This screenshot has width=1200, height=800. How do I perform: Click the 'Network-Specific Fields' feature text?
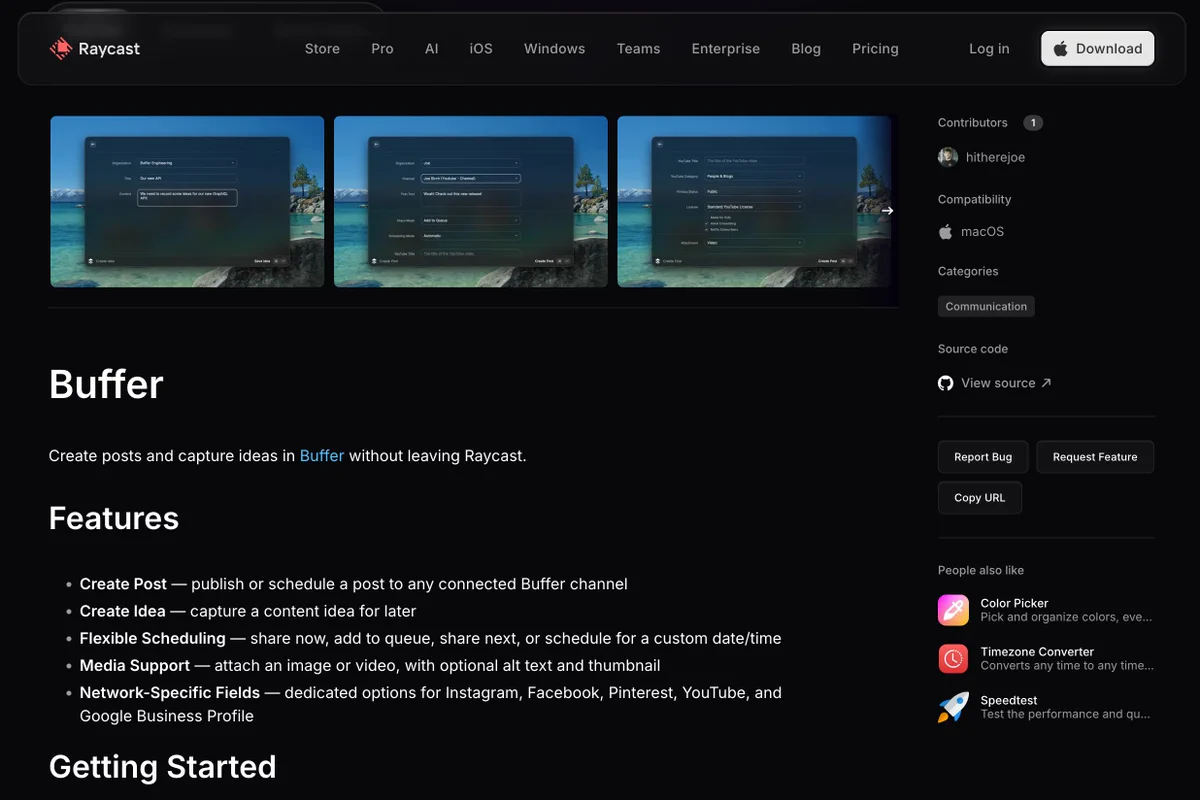pos(170,692)
